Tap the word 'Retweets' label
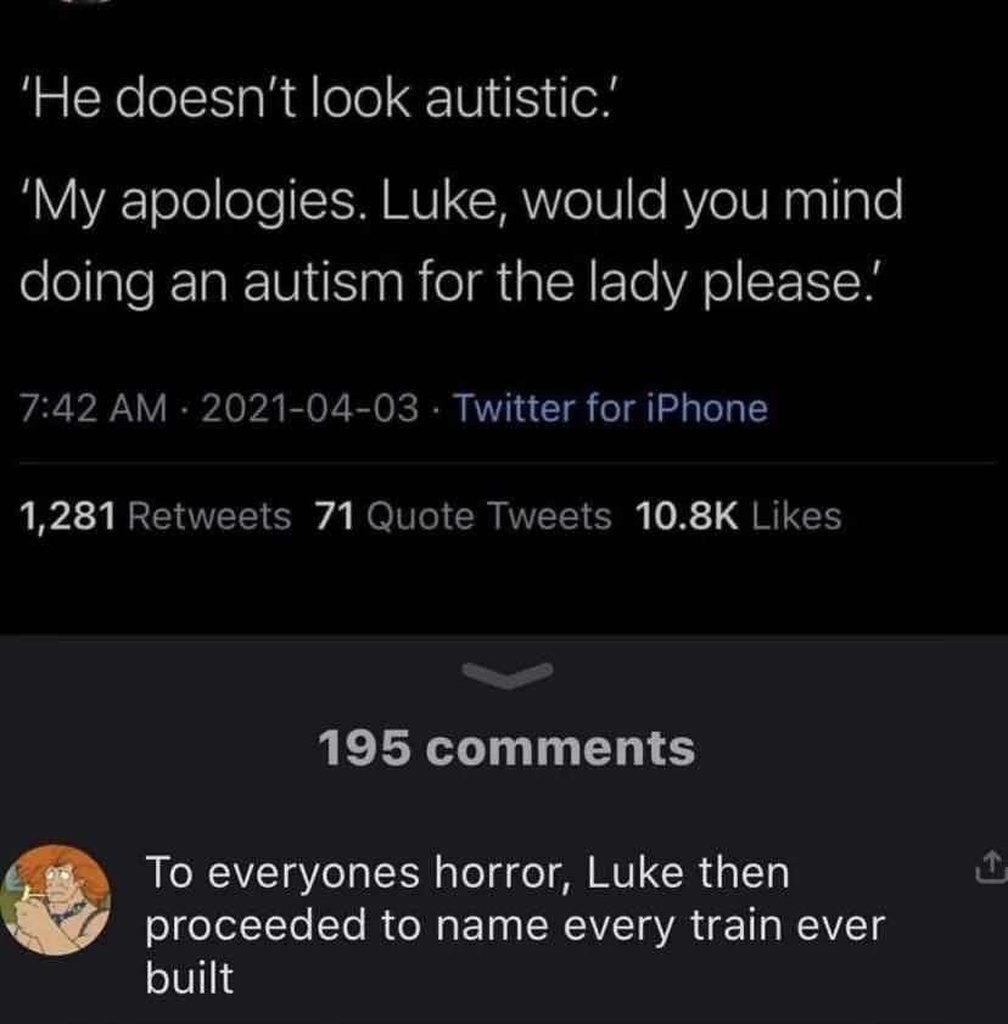 pyautogui.click(x=210, y=516)
